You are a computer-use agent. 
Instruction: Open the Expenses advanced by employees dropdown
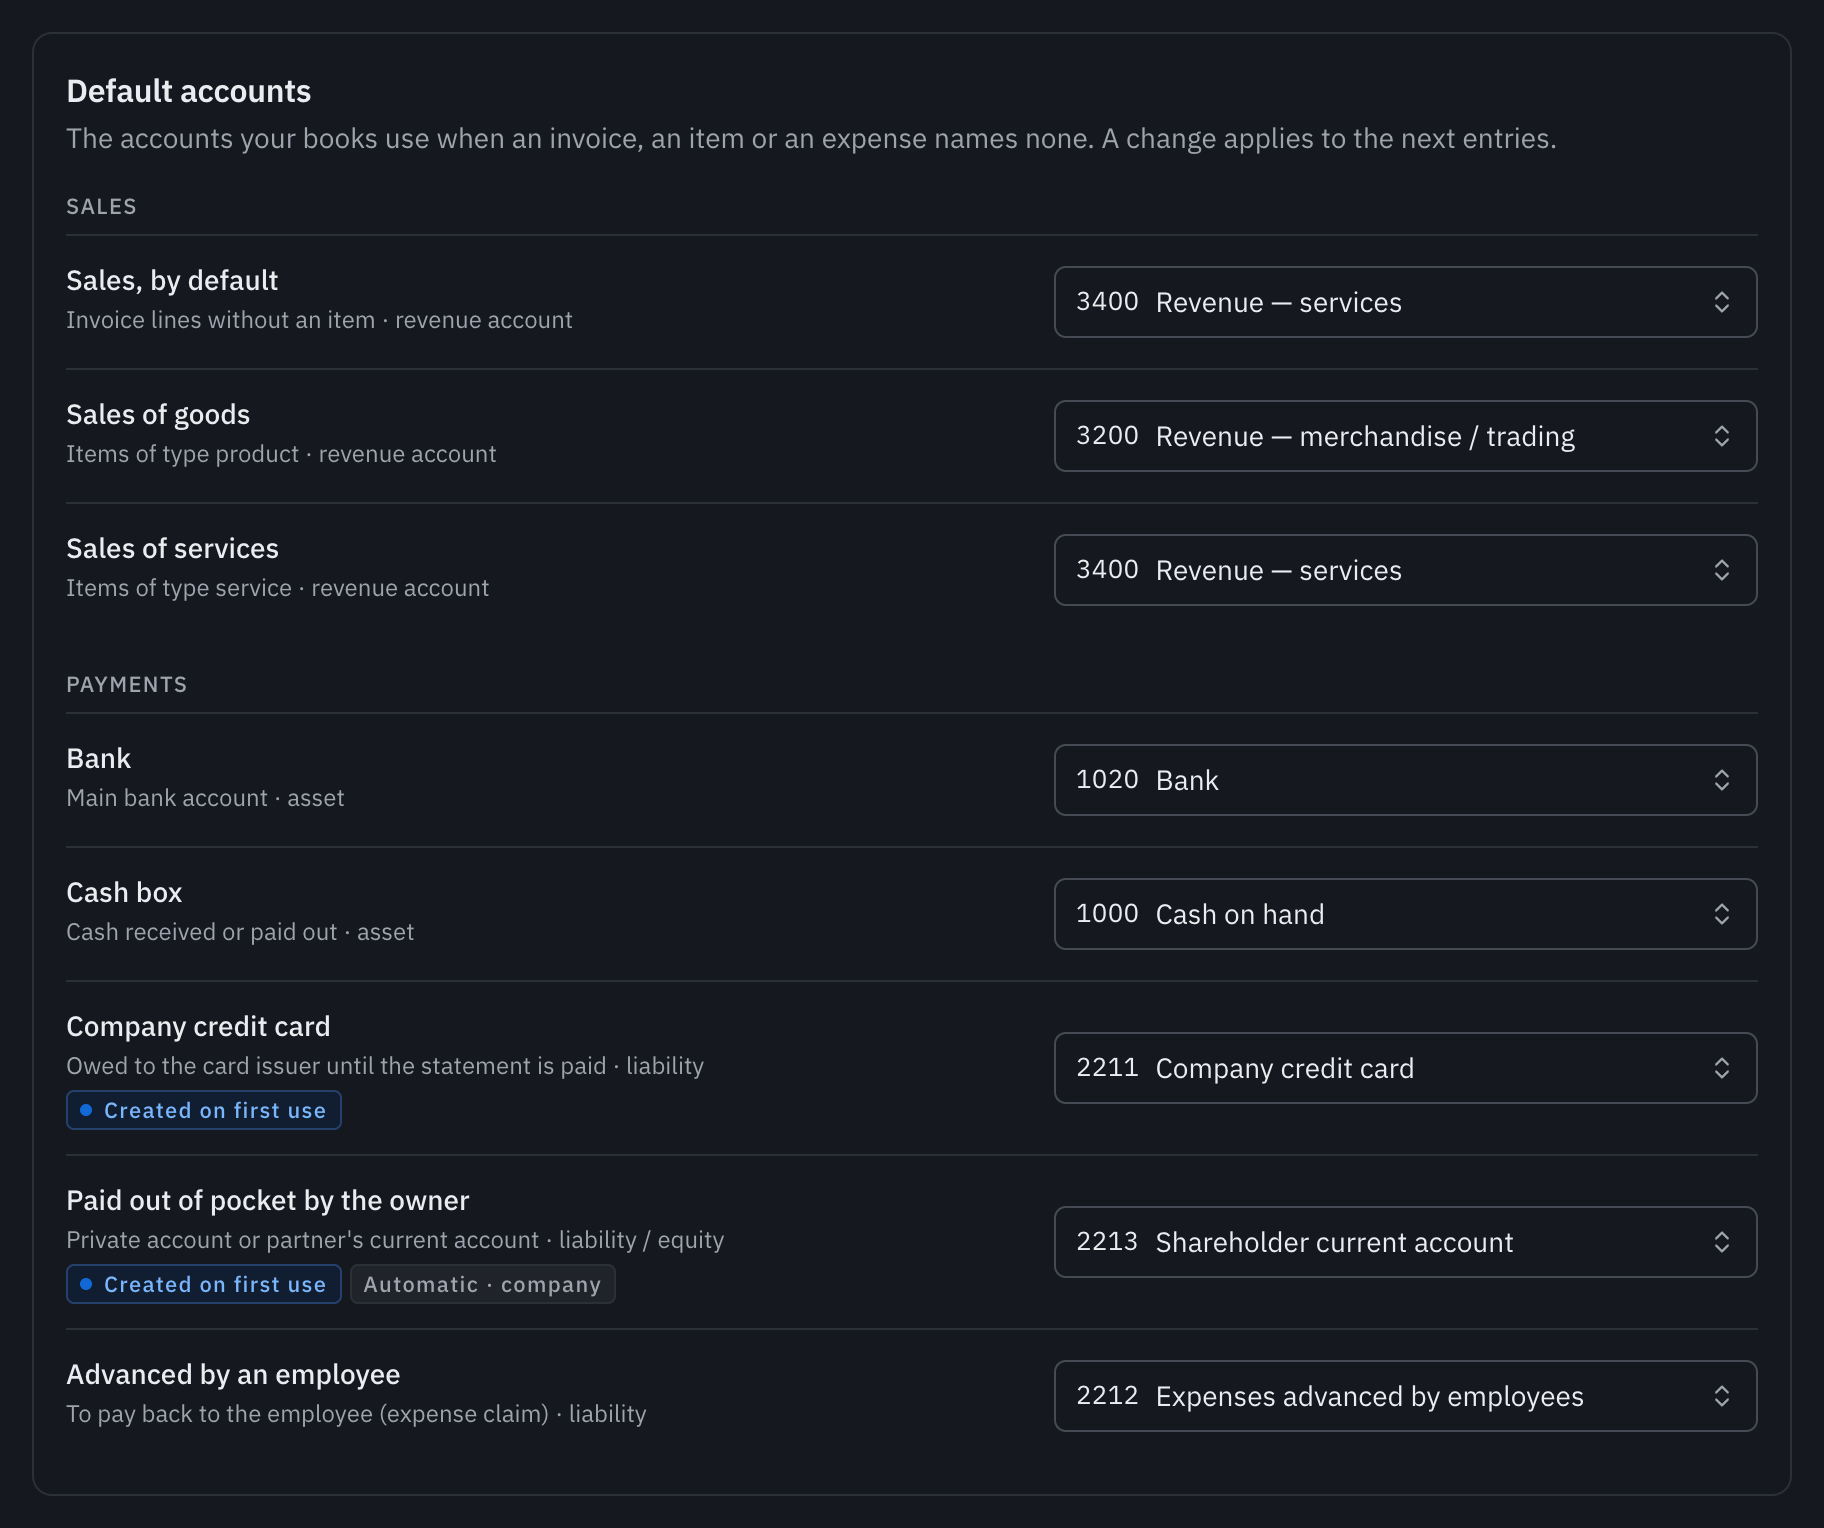(x=1405, y=1396)
